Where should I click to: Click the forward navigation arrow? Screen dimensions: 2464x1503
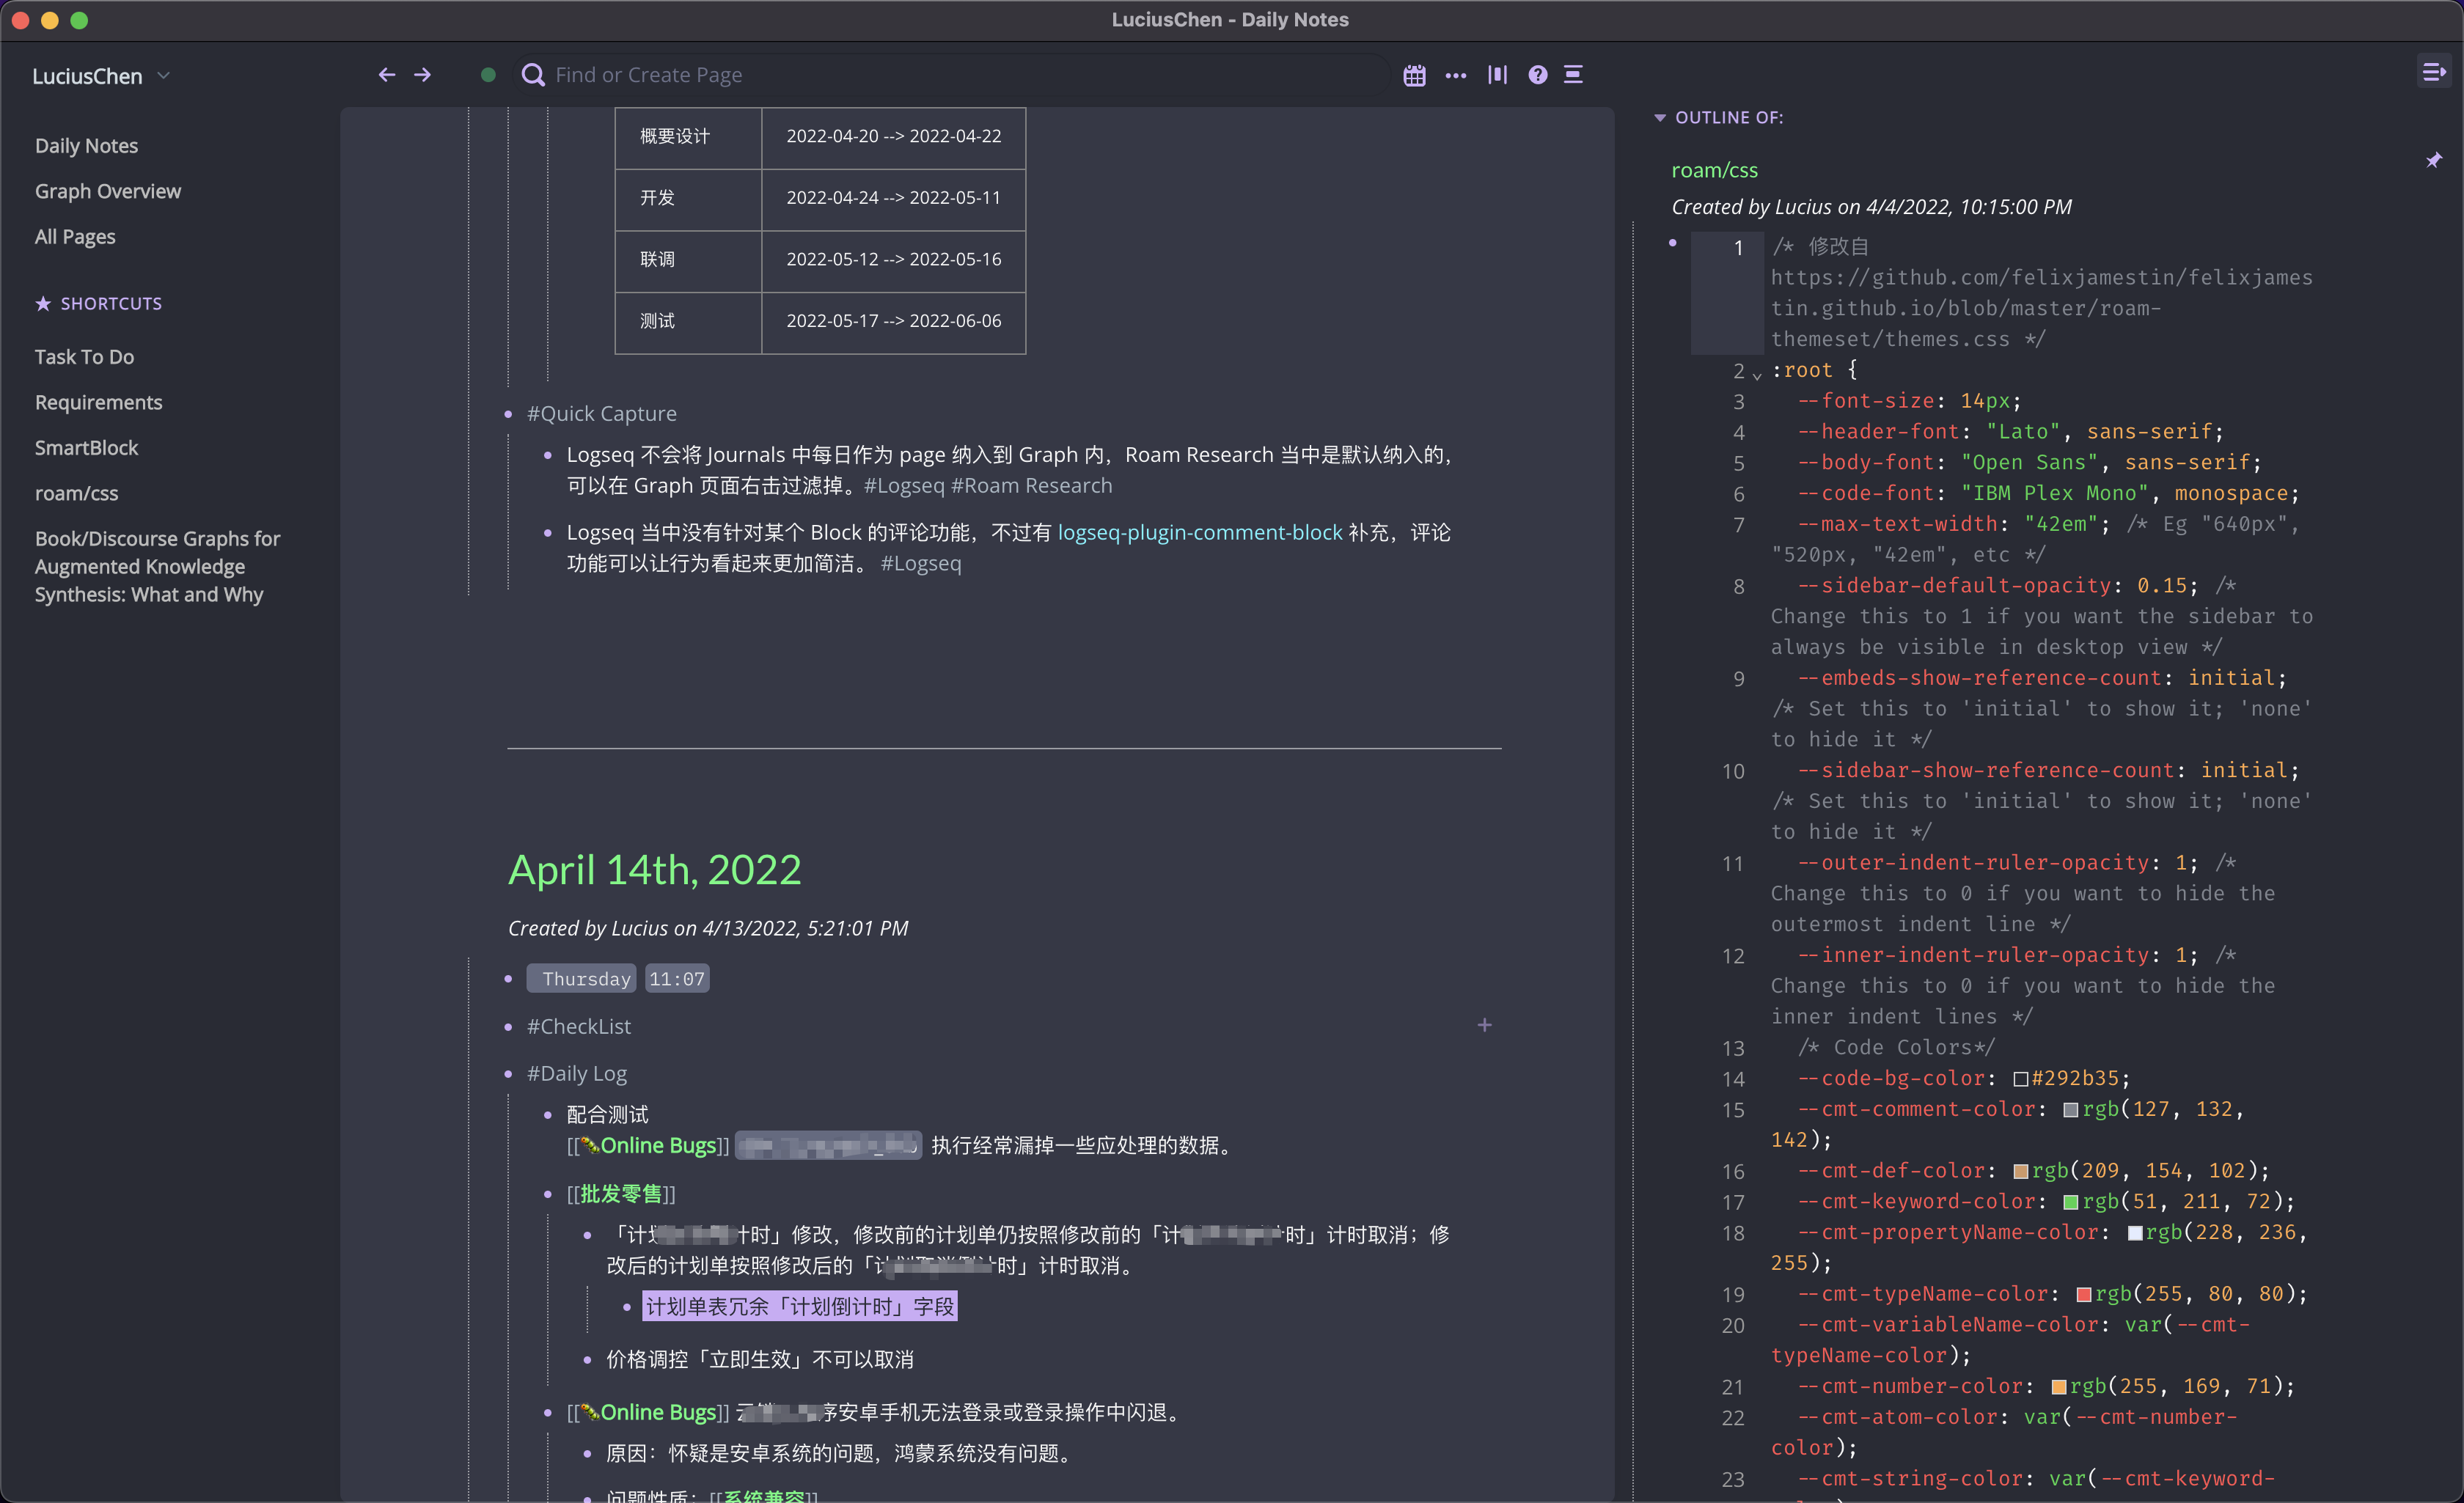coord(423,75)
